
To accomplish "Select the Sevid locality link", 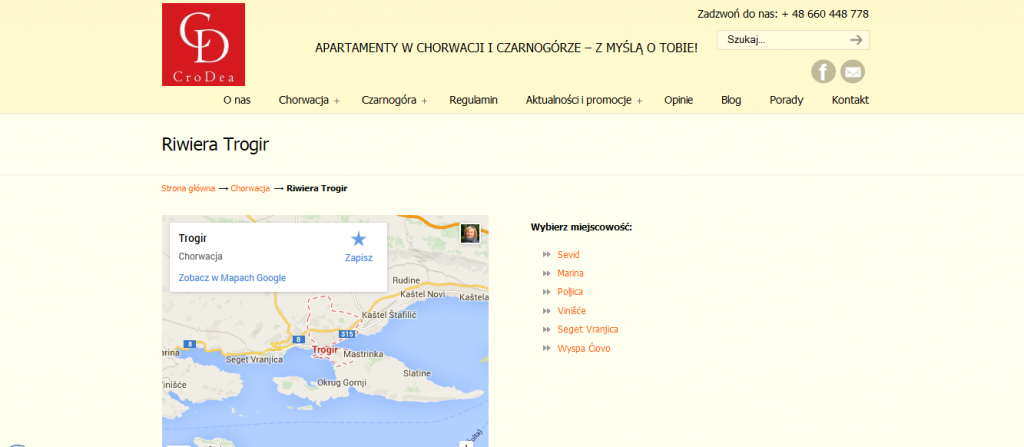I will coord(568,254).
